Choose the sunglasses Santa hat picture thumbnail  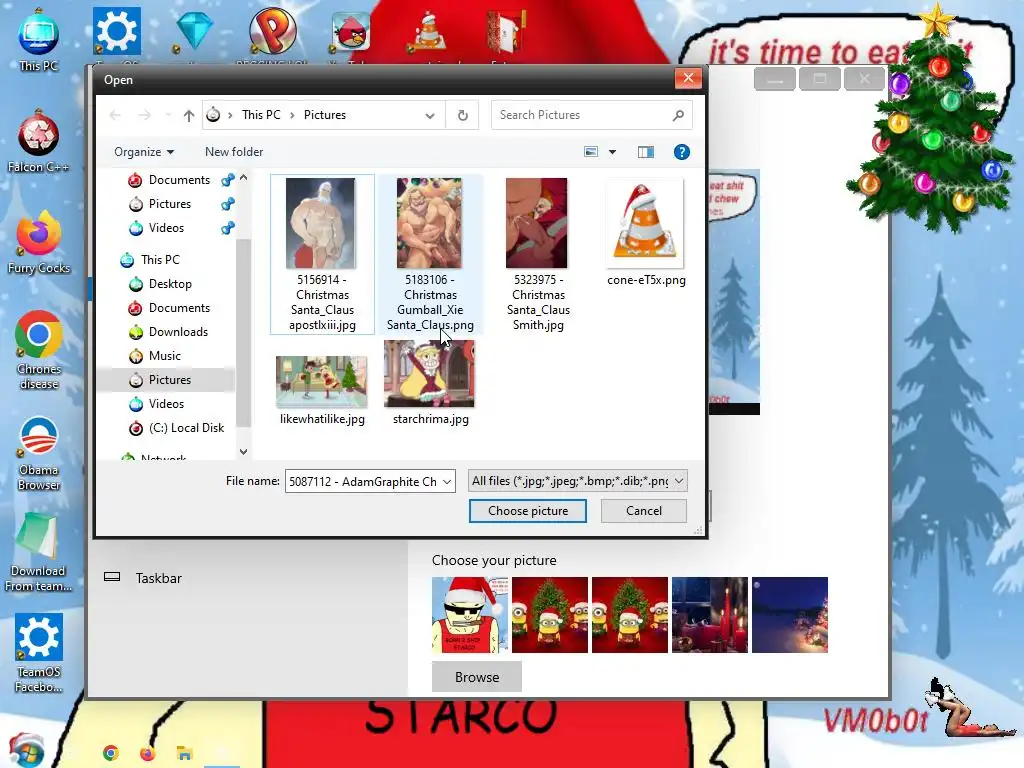tap(470, 615)
